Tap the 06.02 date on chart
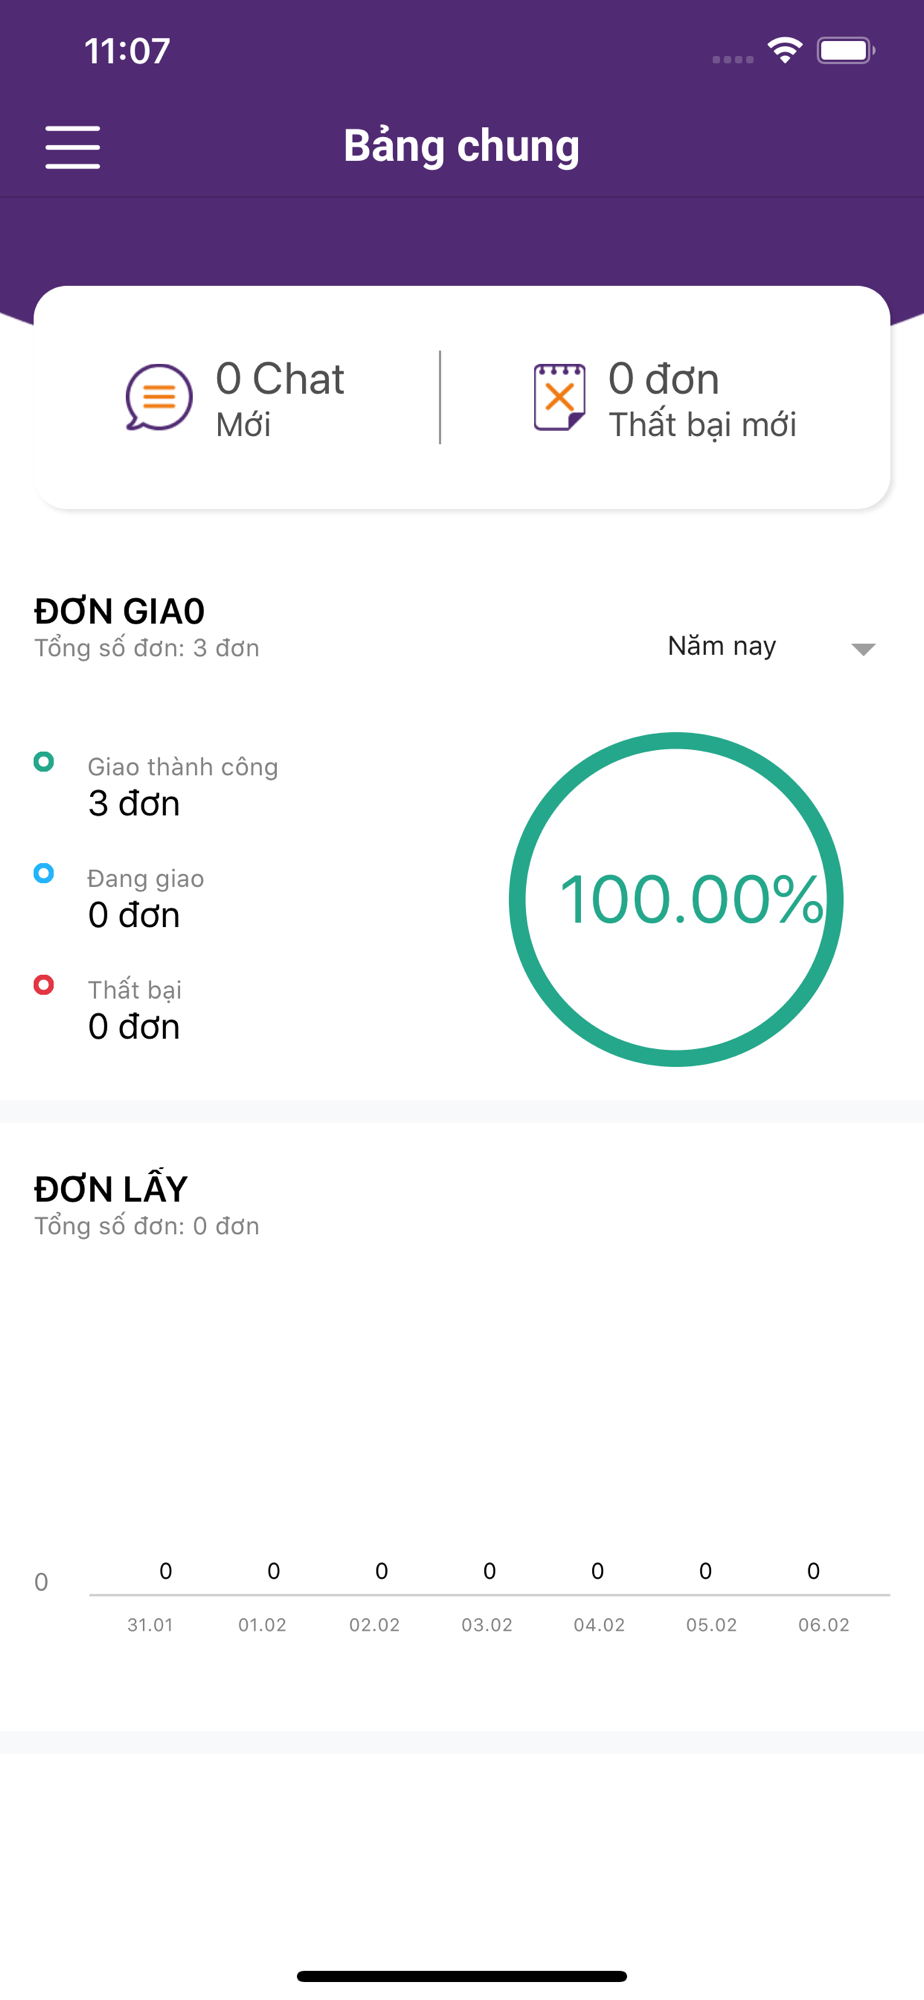The image size is (924, 2000). 823,1625
